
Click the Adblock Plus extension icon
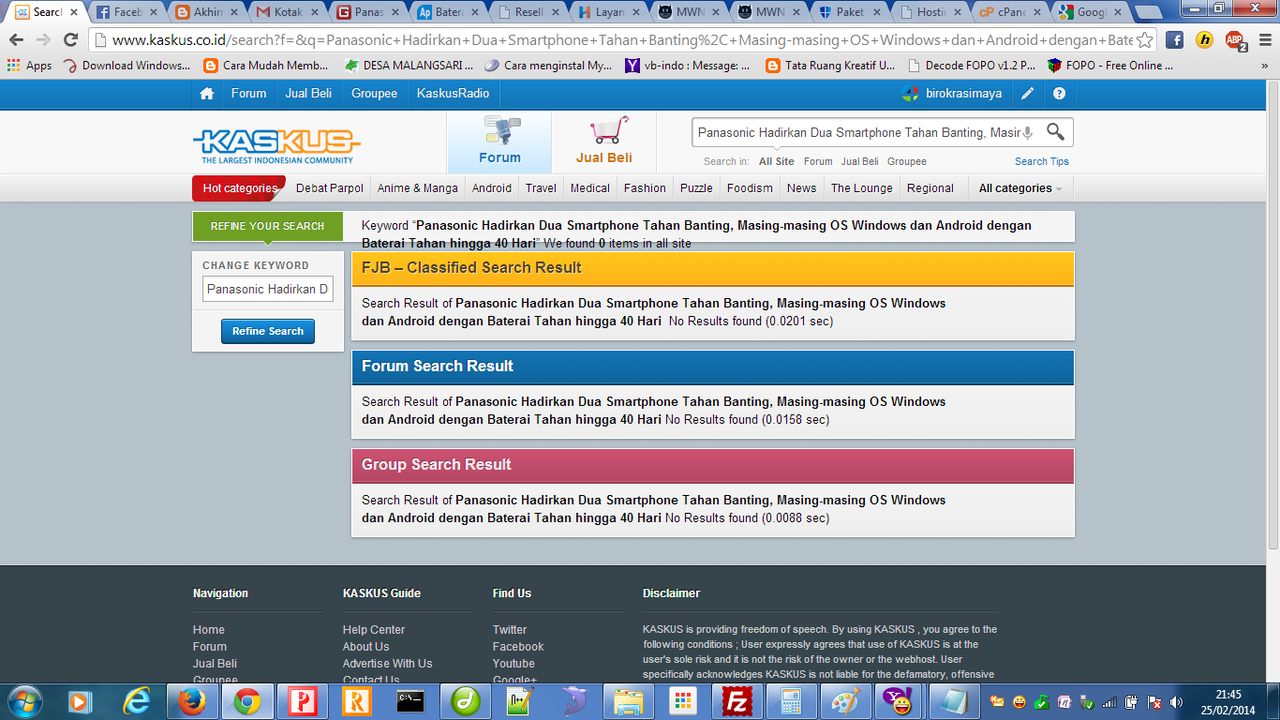coord(1234,41)
